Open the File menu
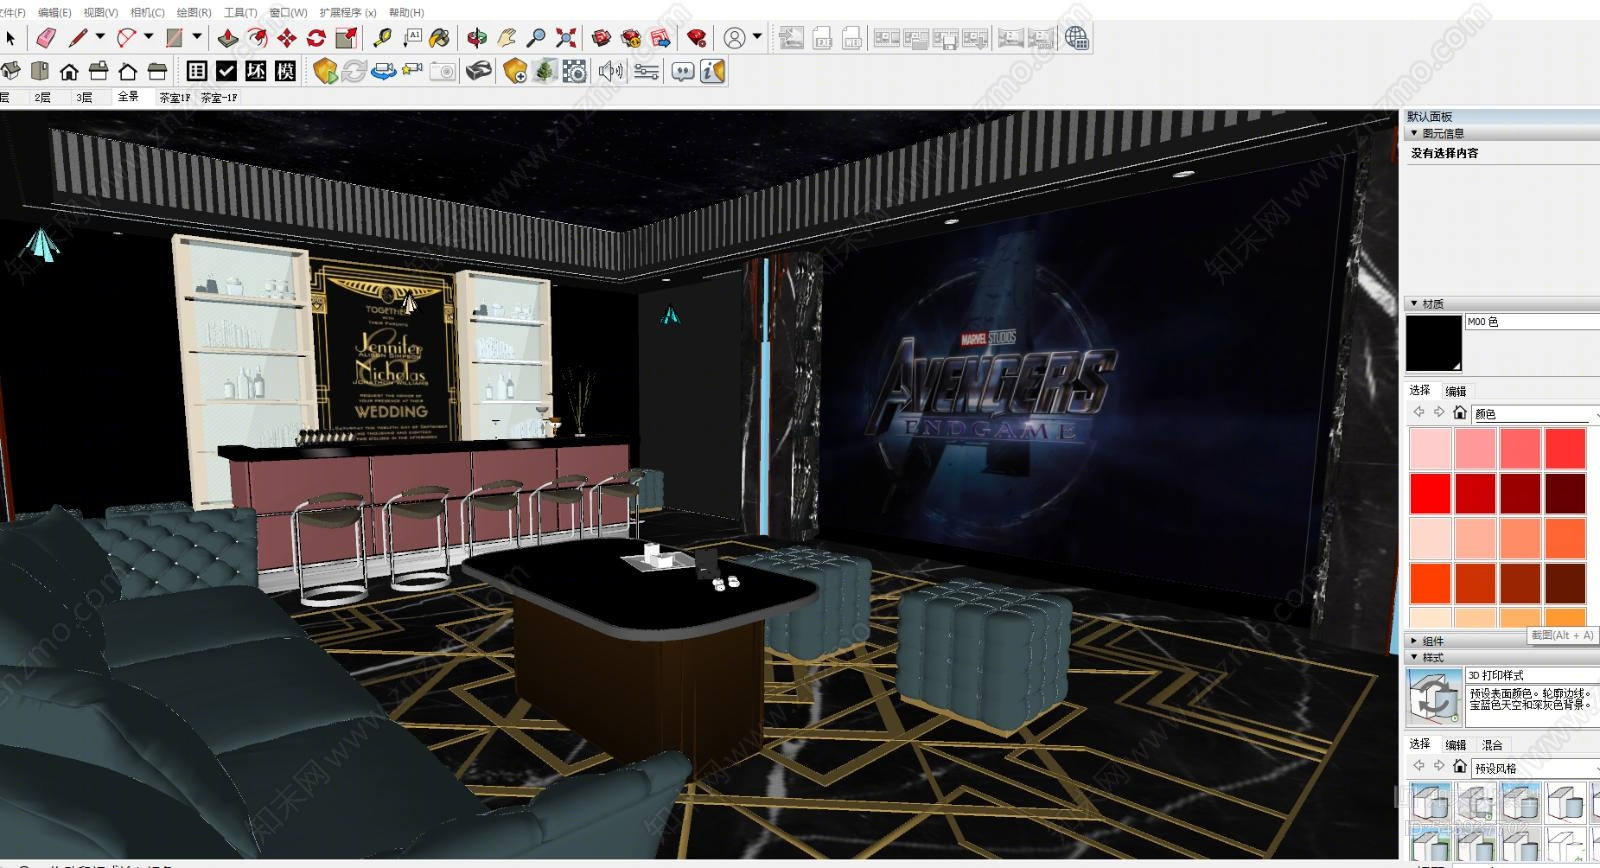This screenshot has height=868, width=1600. point(12,12)
